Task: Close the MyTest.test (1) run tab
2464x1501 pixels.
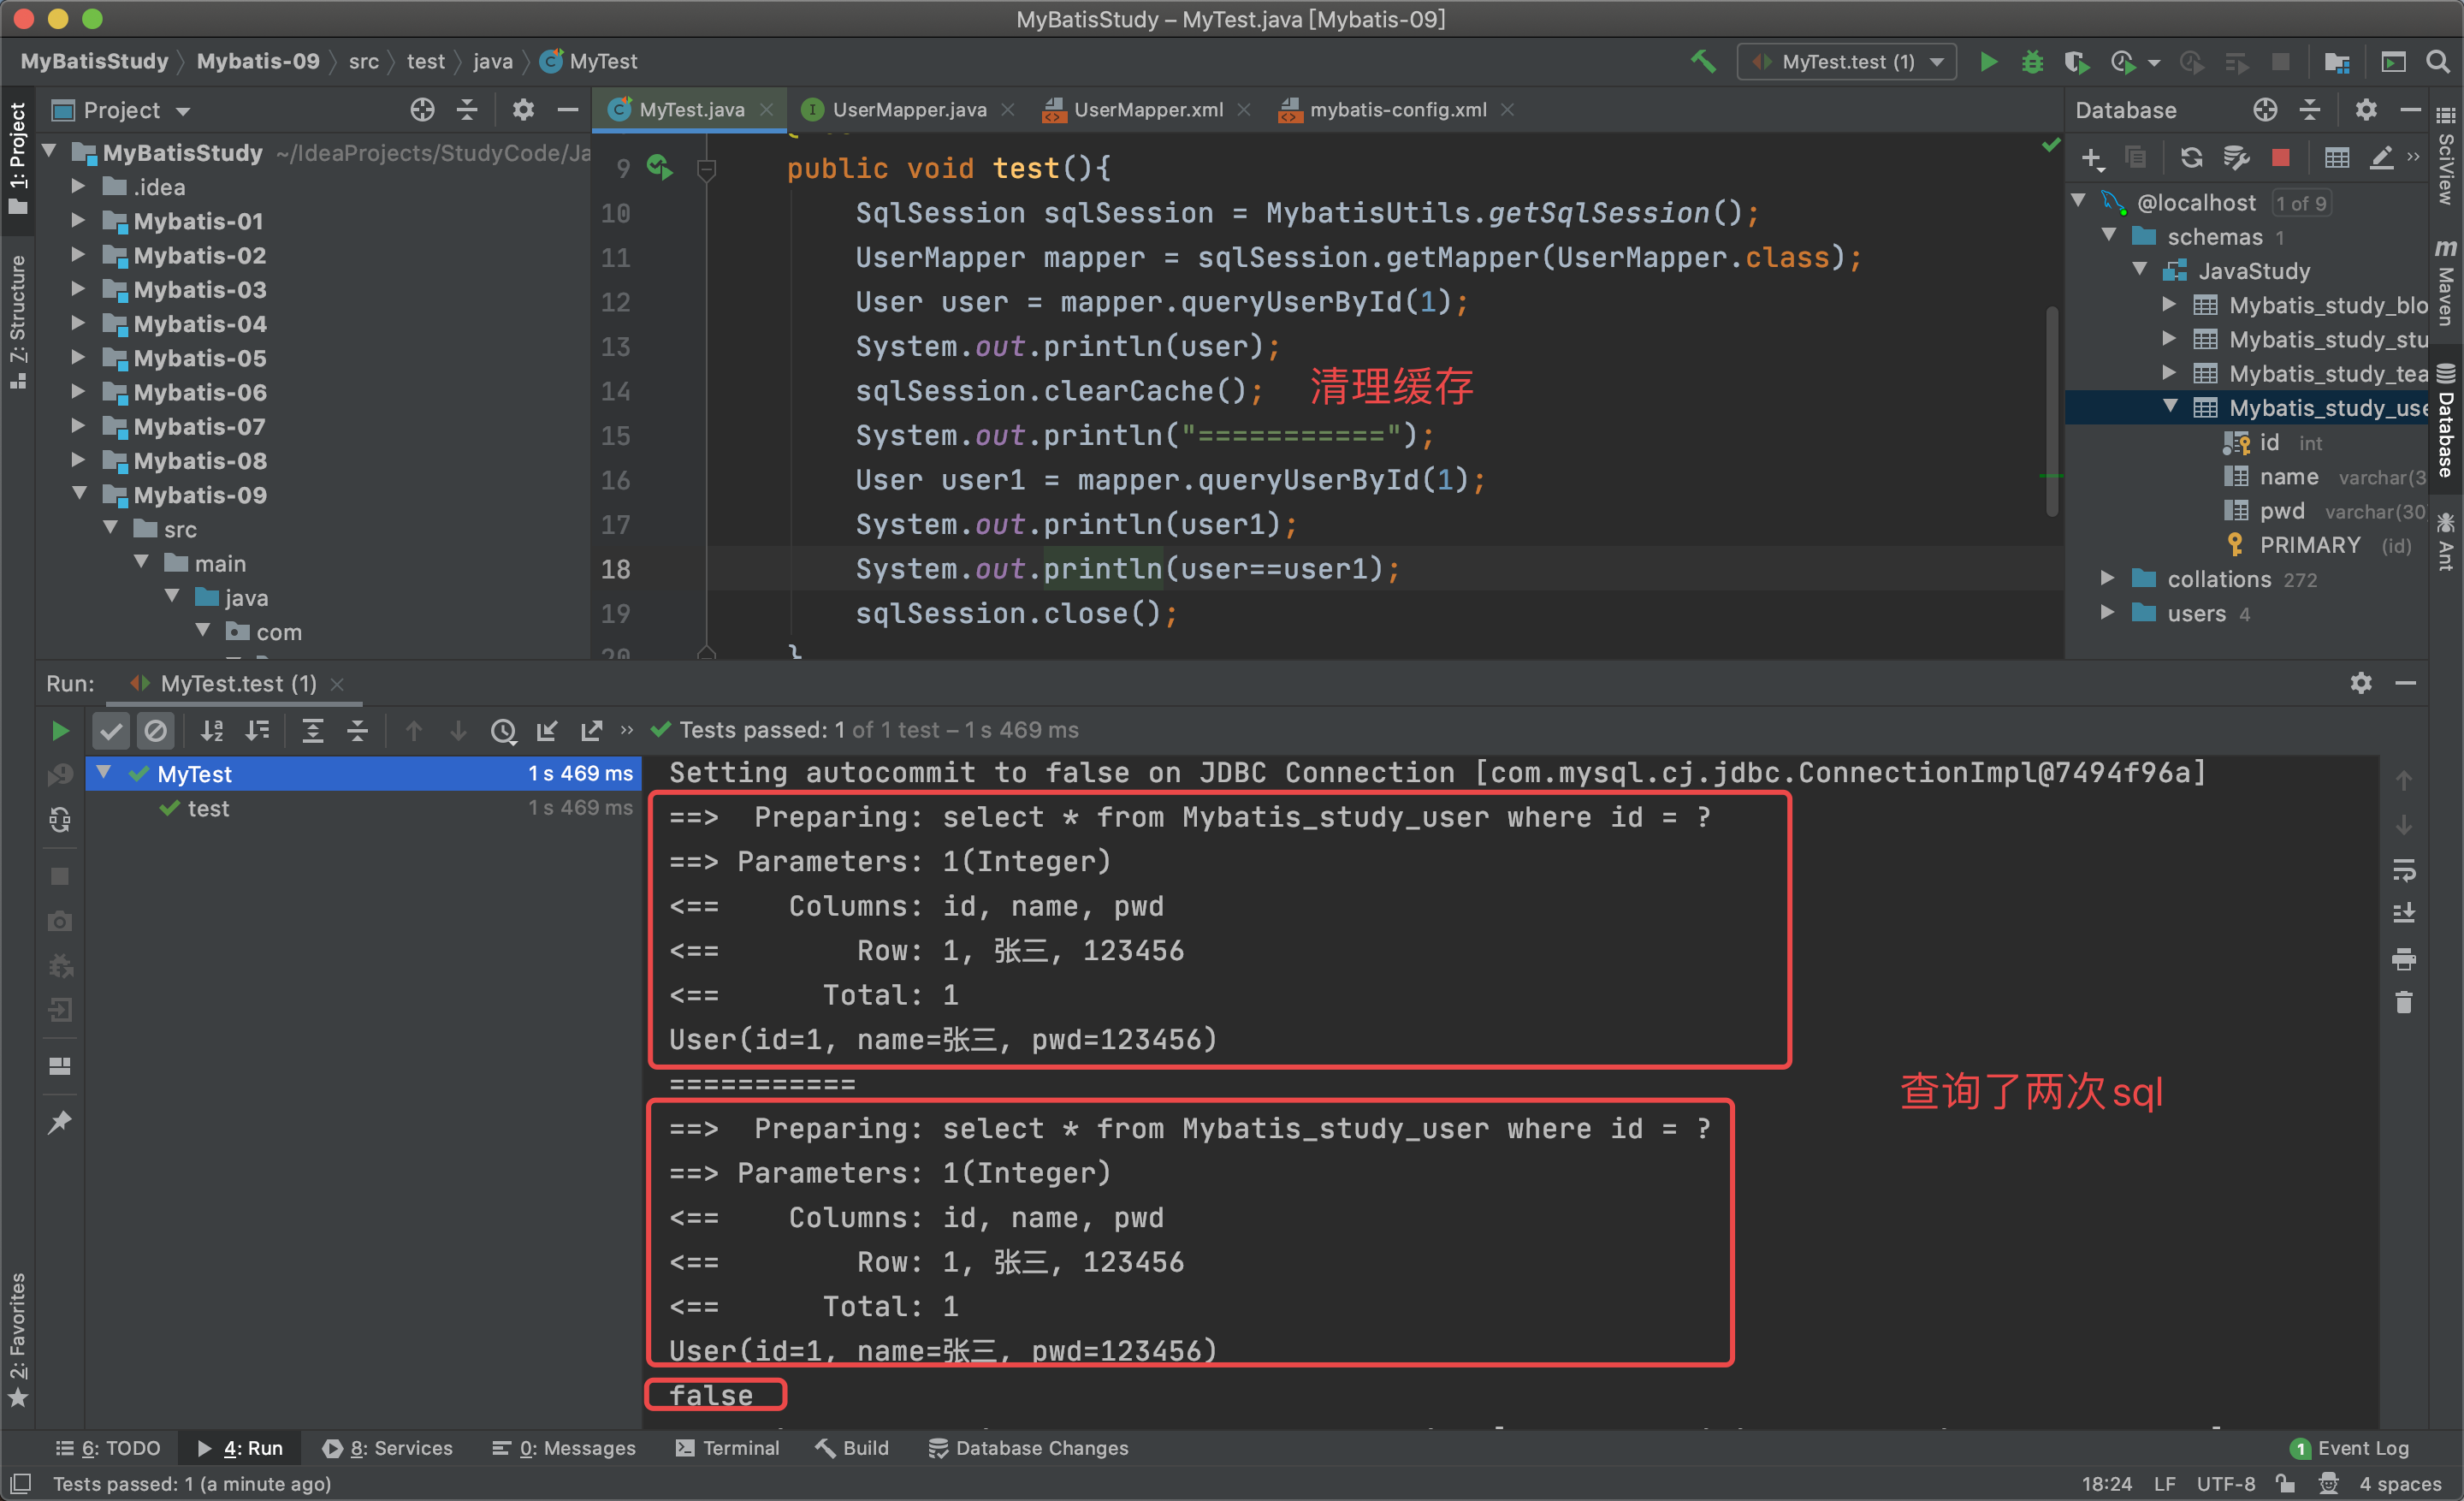Action: (x=338, y=684)
